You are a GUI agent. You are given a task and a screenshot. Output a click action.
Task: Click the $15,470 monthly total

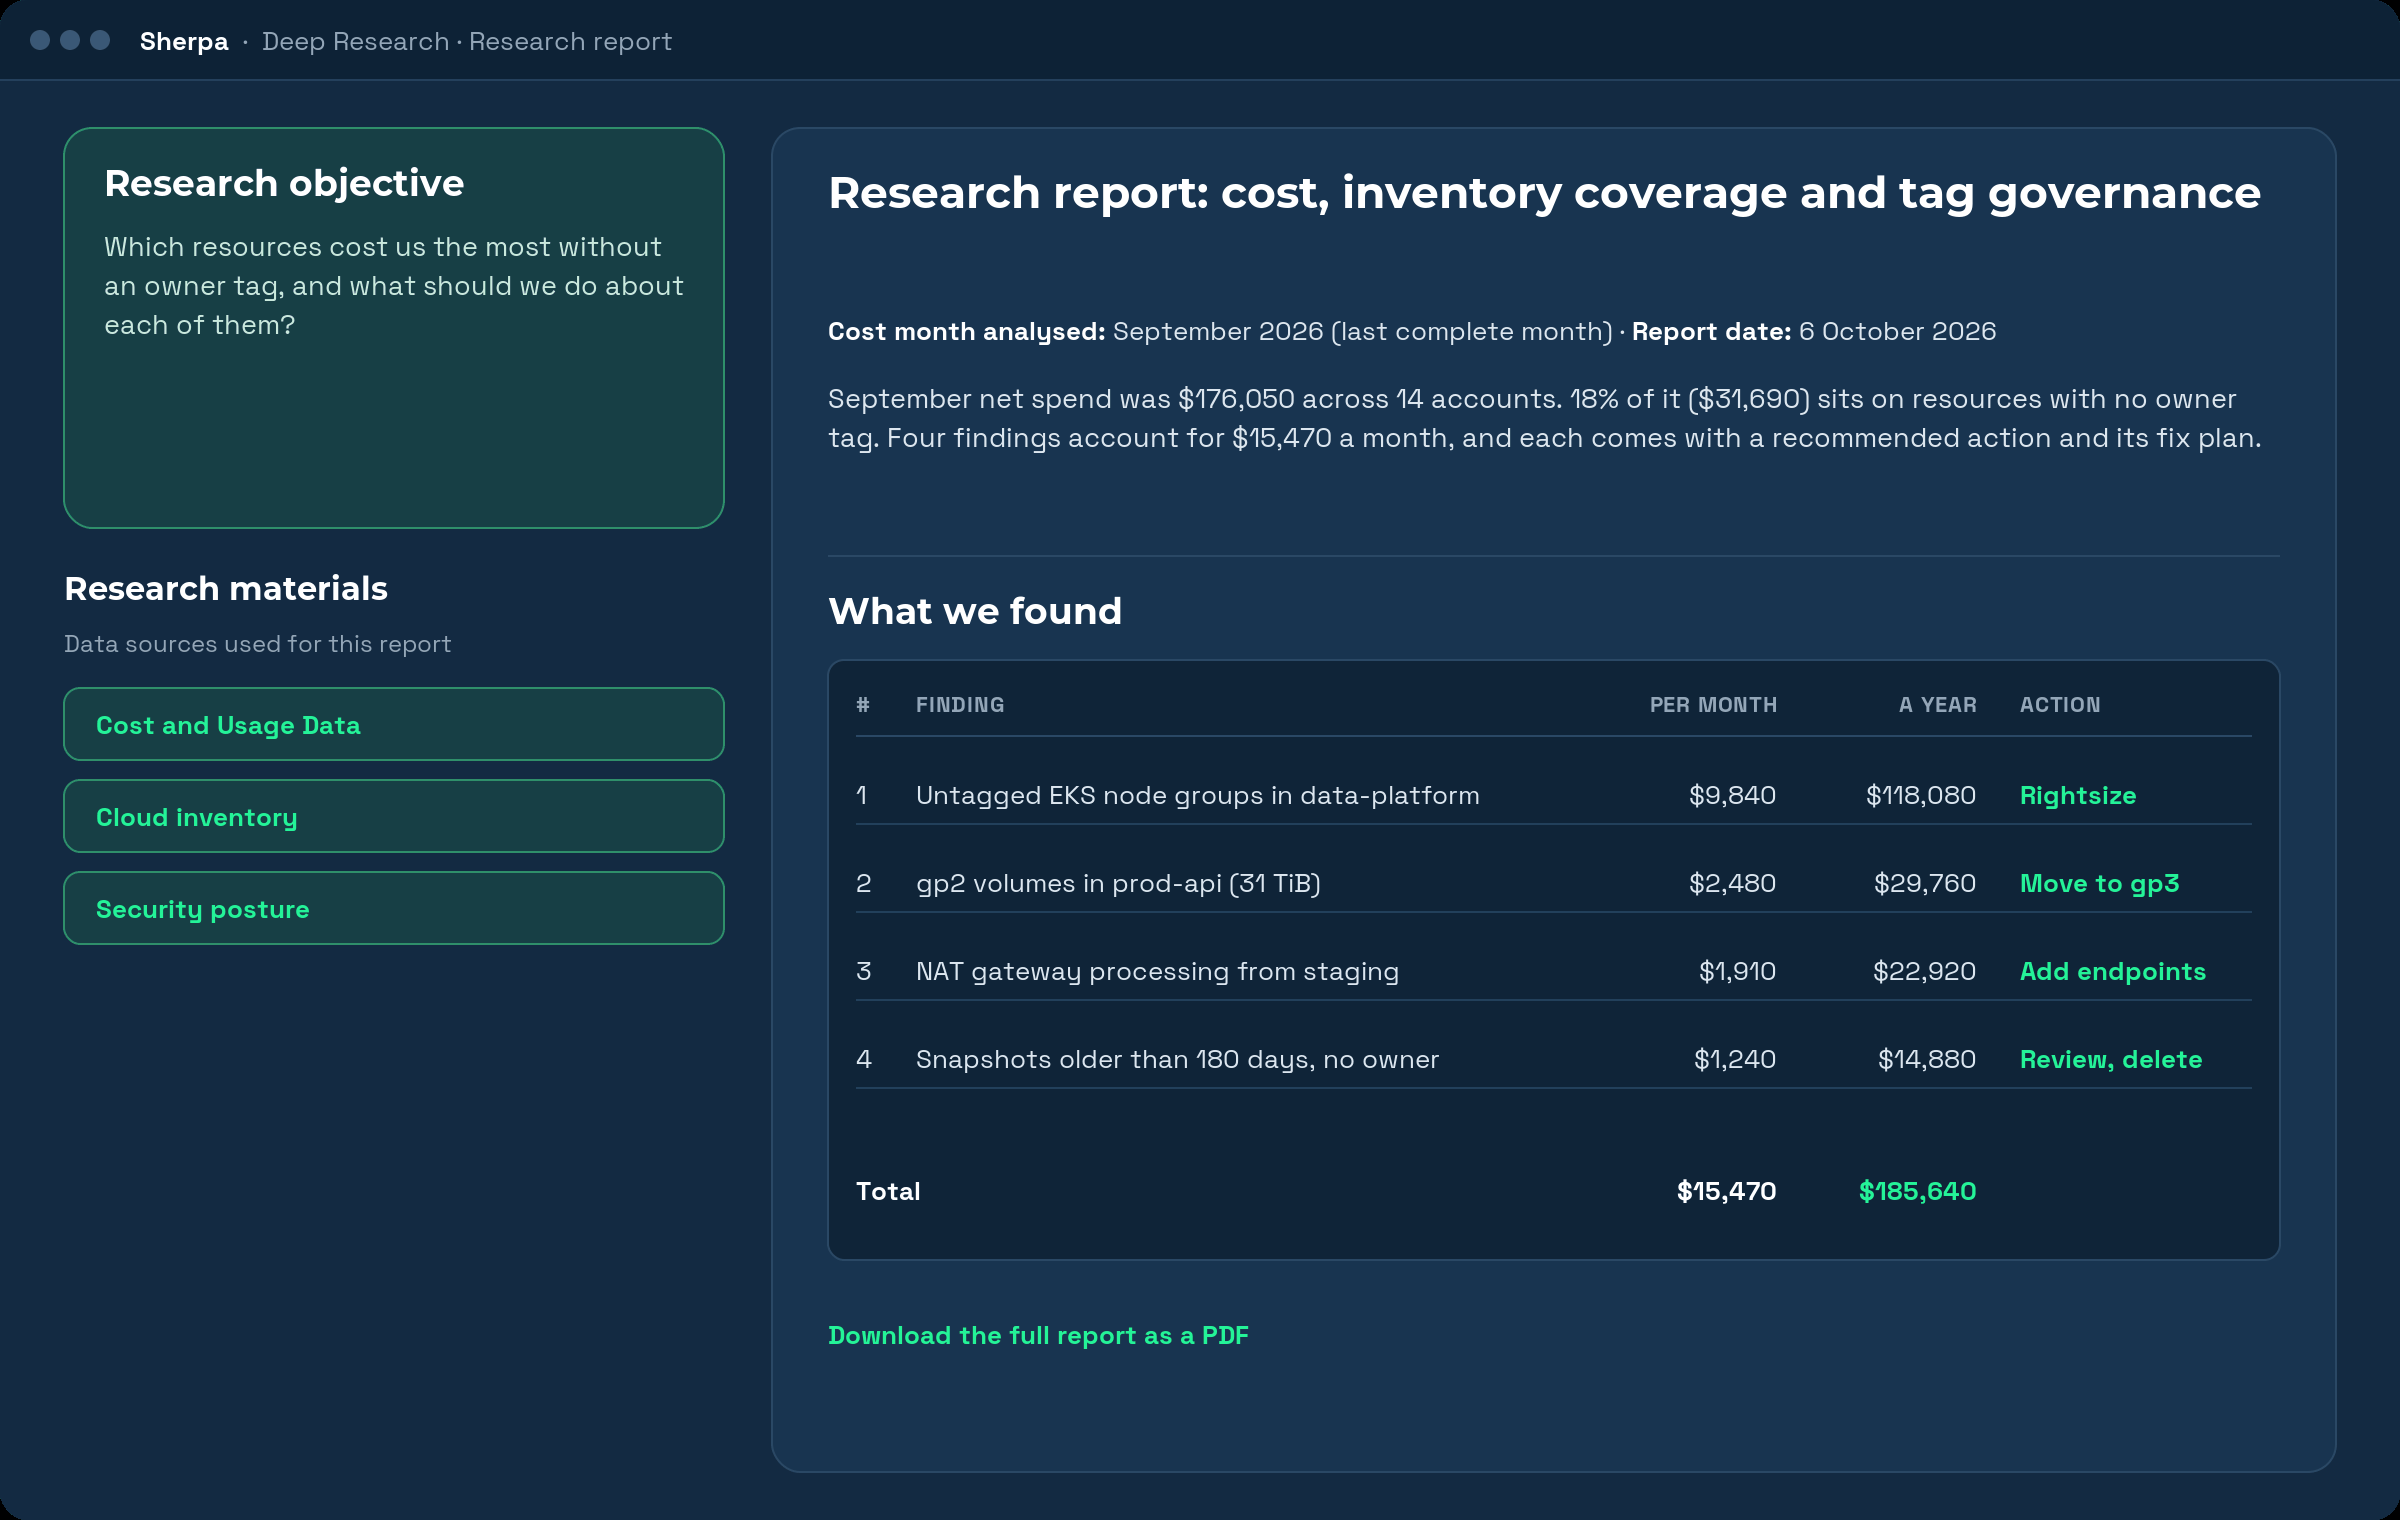pos(1727,1191)
